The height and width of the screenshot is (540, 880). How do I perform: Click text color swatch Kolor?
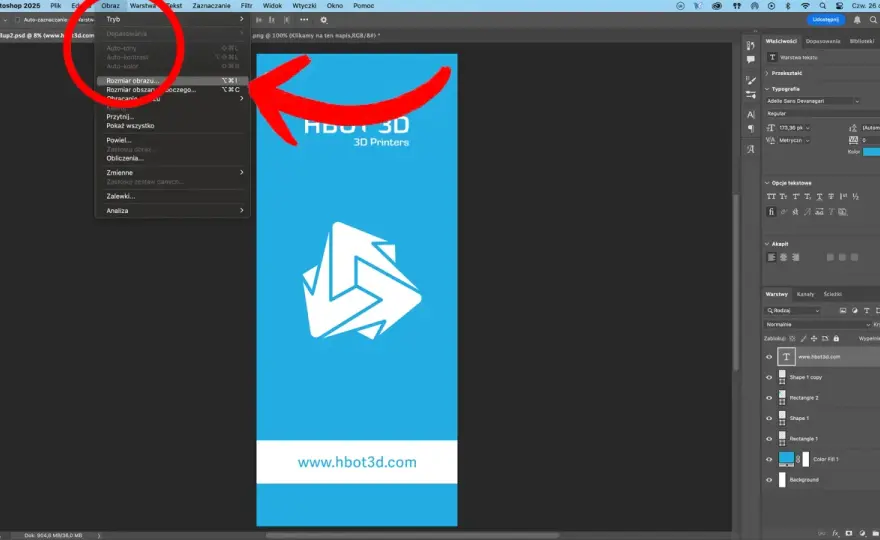point(872,152)
